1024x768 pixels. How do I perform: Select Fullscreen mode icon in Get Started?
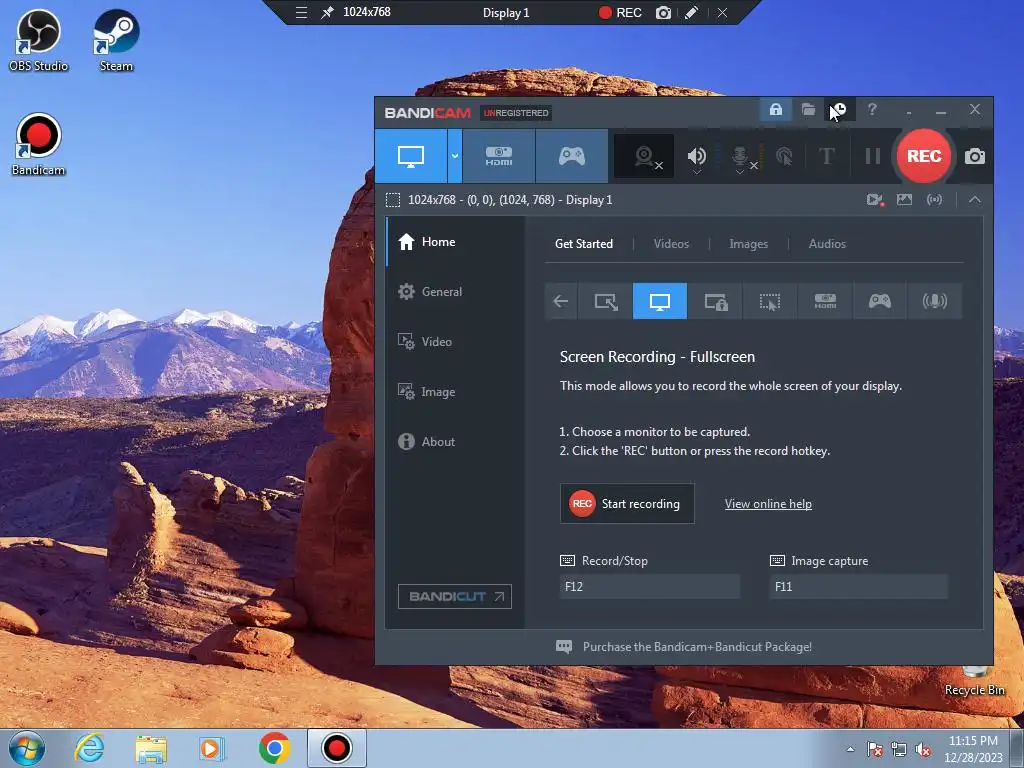coord(660,301)
